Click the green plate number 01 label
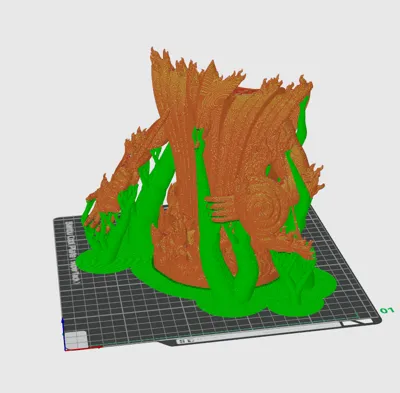The height and width of the screenshot is (393, 400). click(x=387, y=311)
